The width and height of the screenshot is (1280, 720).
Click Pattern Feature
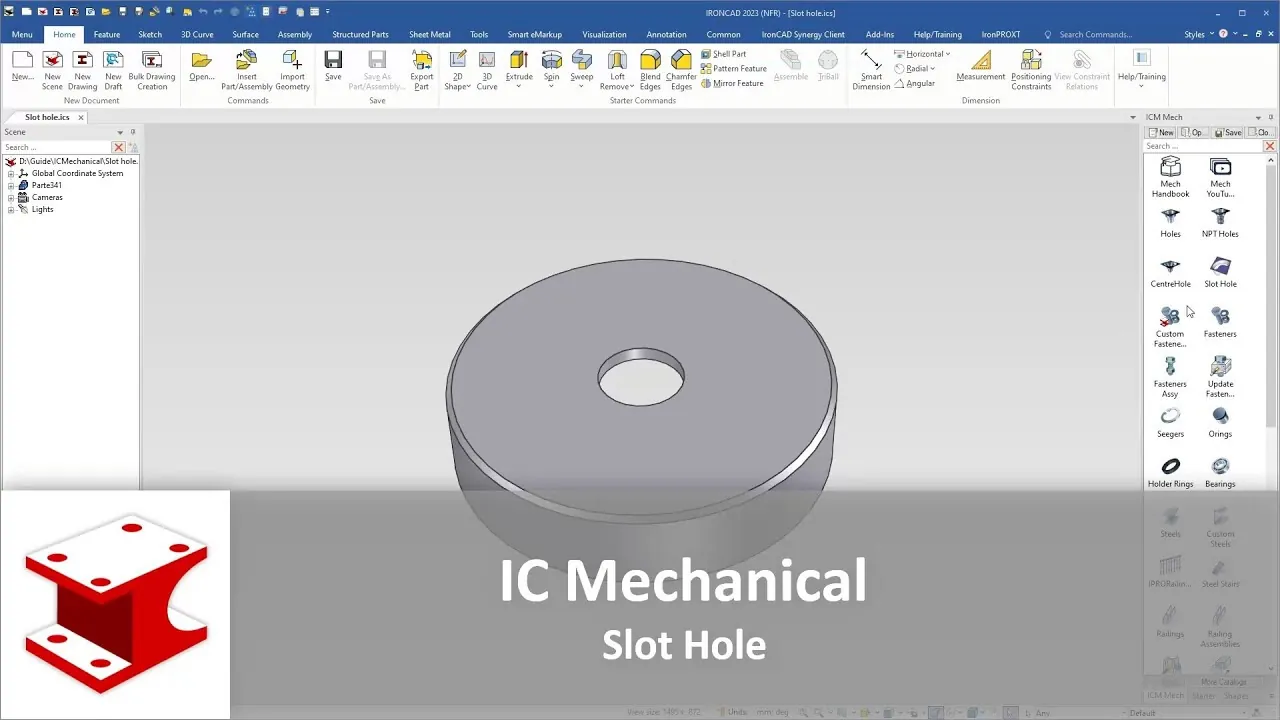[x=734, y=69]
